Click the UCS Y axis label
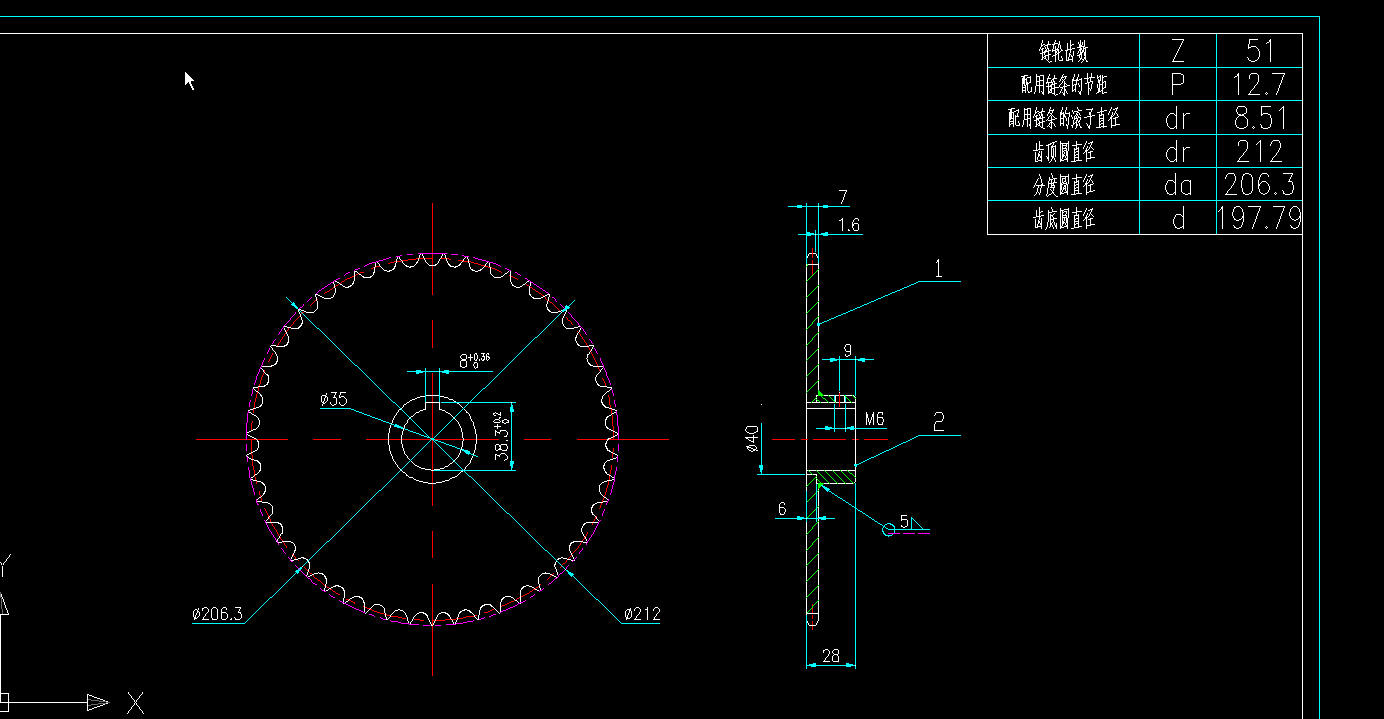Screen dimensions: 1384x719 5,566
